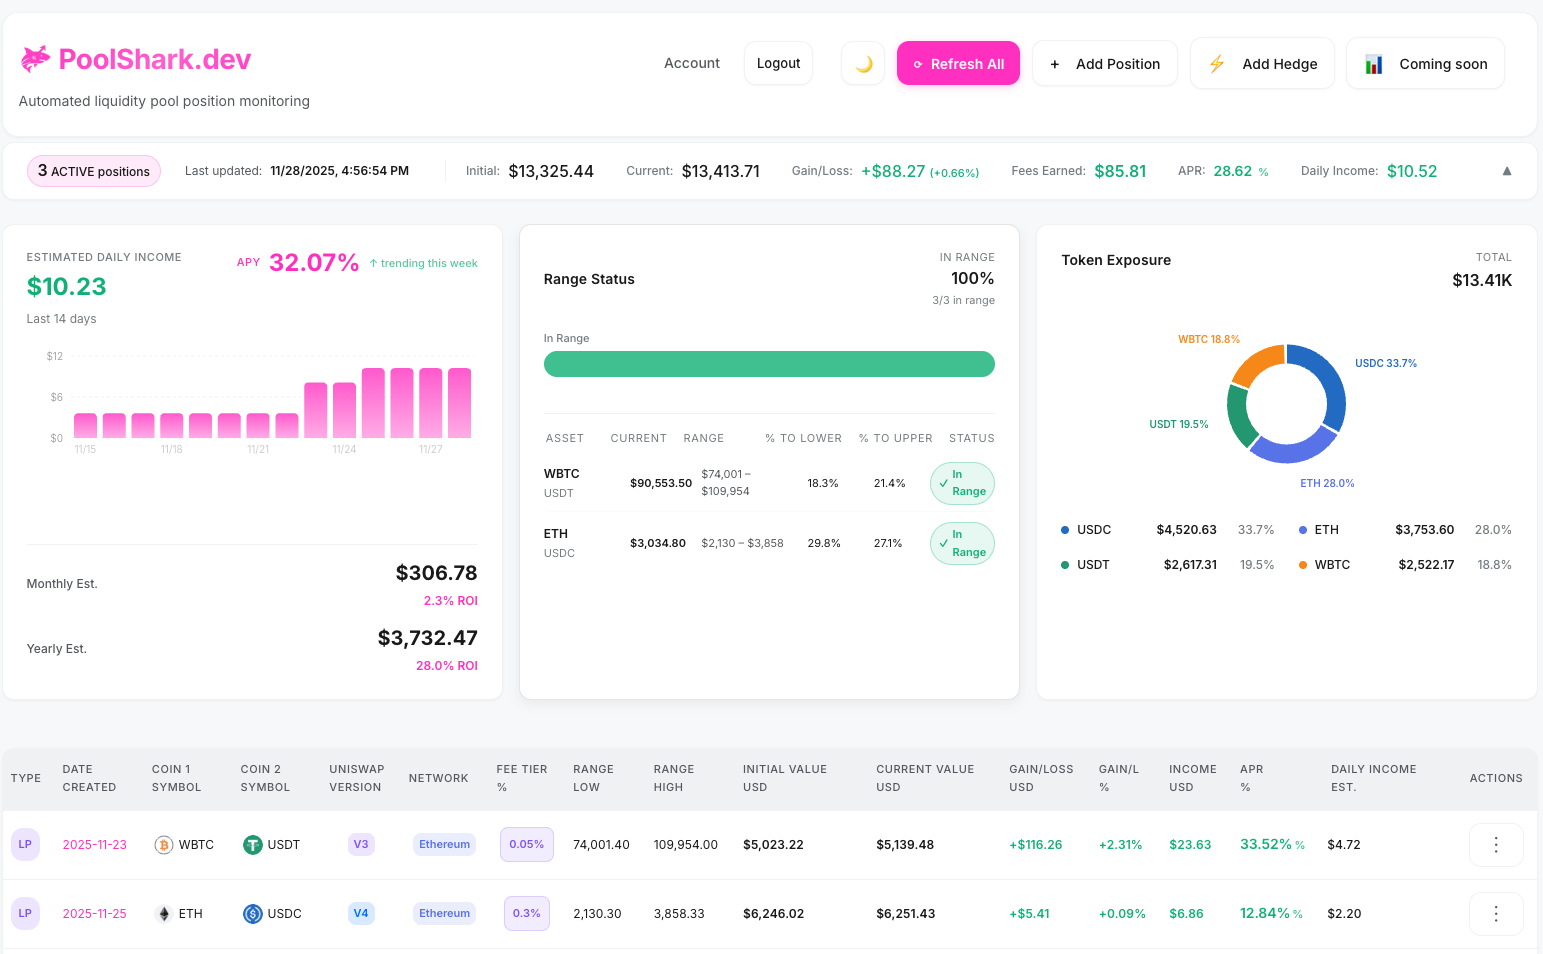
Task: Click the In Range checkmark badge for WBTC/USDT
Action: tap(961, 483)
